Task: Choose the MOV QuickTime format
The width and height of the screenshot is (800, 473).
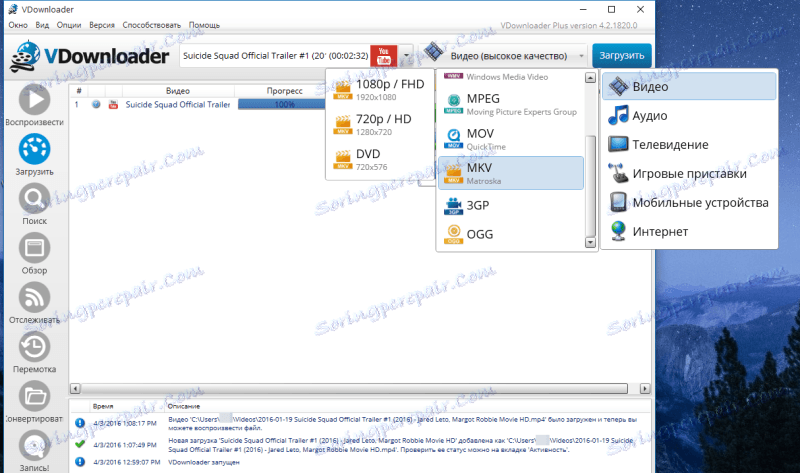Action: coord(511,139)
